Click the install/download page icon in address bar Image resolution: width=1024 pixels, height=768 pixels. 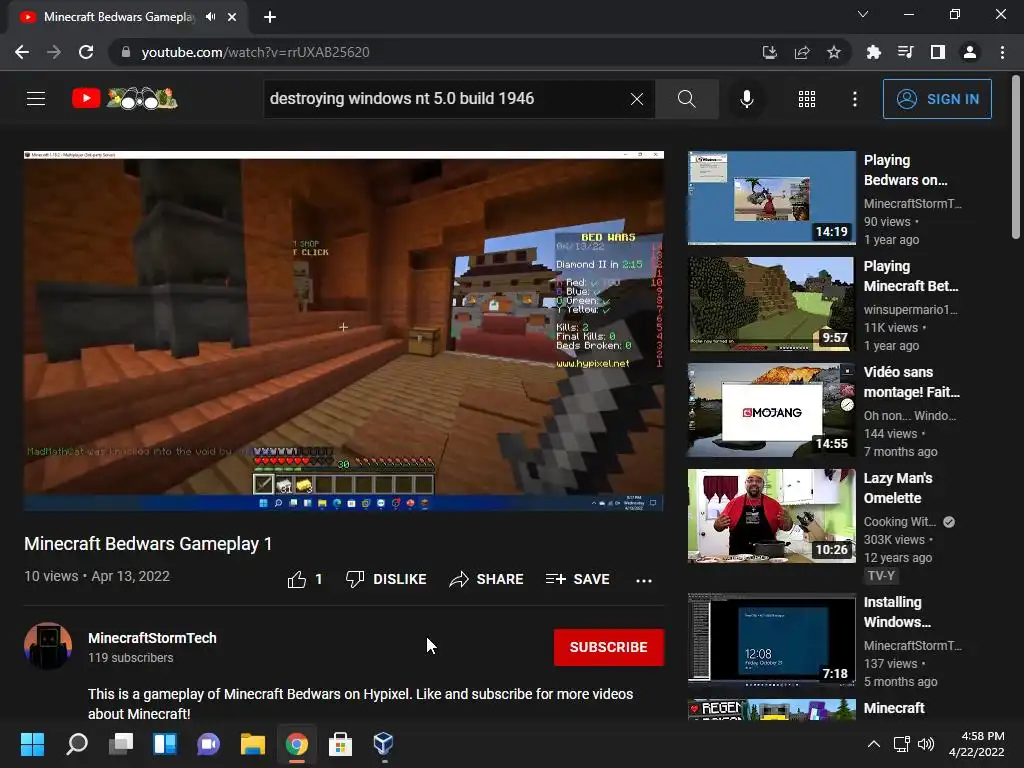[x=770, y=52]
